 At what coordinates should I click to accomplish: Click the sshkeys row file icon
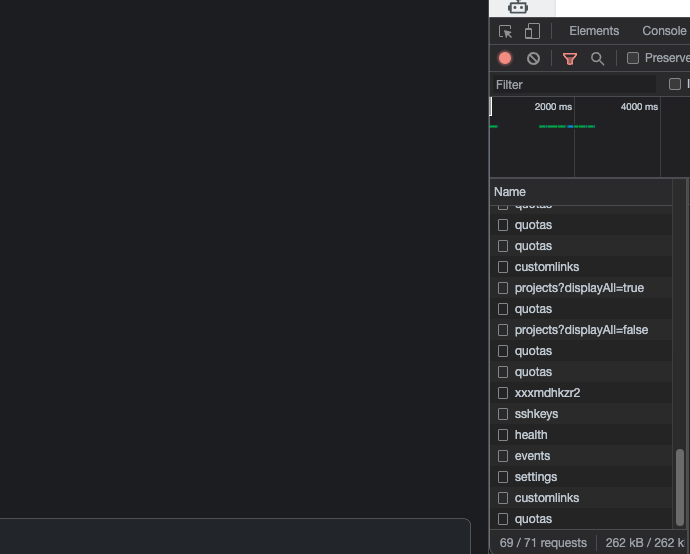tap(503, 414)
